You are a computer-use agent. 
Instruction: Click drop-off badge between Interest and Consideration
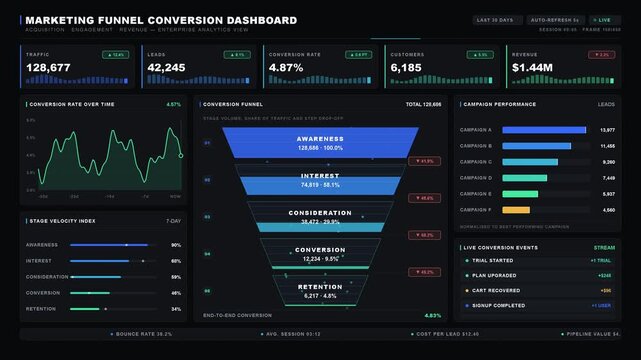[x=424, y=198]
